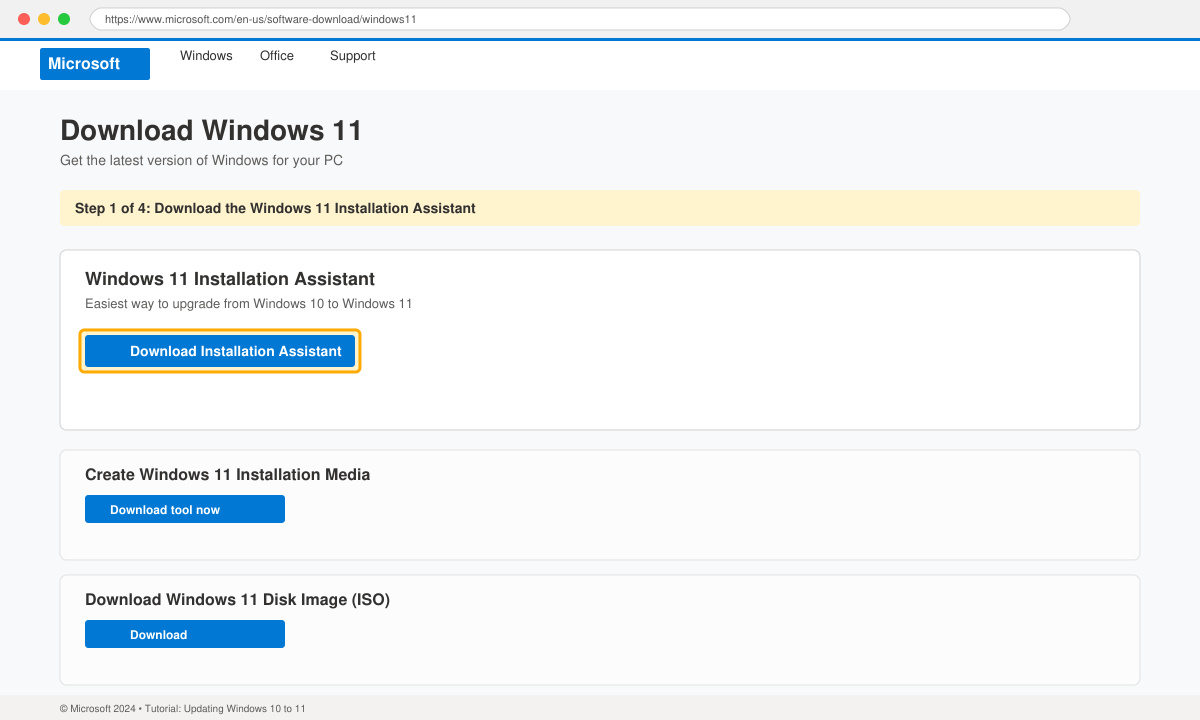The image size is (1200, 720).
Task: Click the yellow minimize window dot
Action: click(x=44, y=19)
